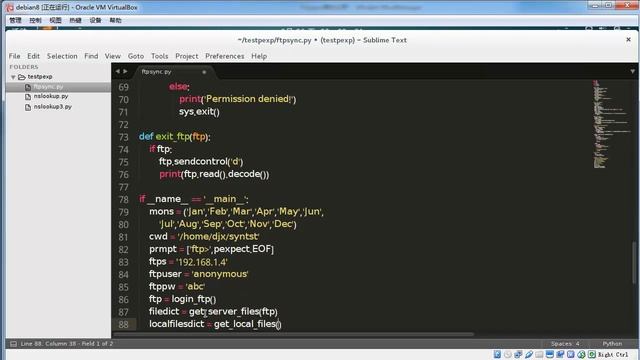Click 'login_ftp()' call on line 86
The height and width of the screenshot is (360, 640).
click(x=194, y=299)
